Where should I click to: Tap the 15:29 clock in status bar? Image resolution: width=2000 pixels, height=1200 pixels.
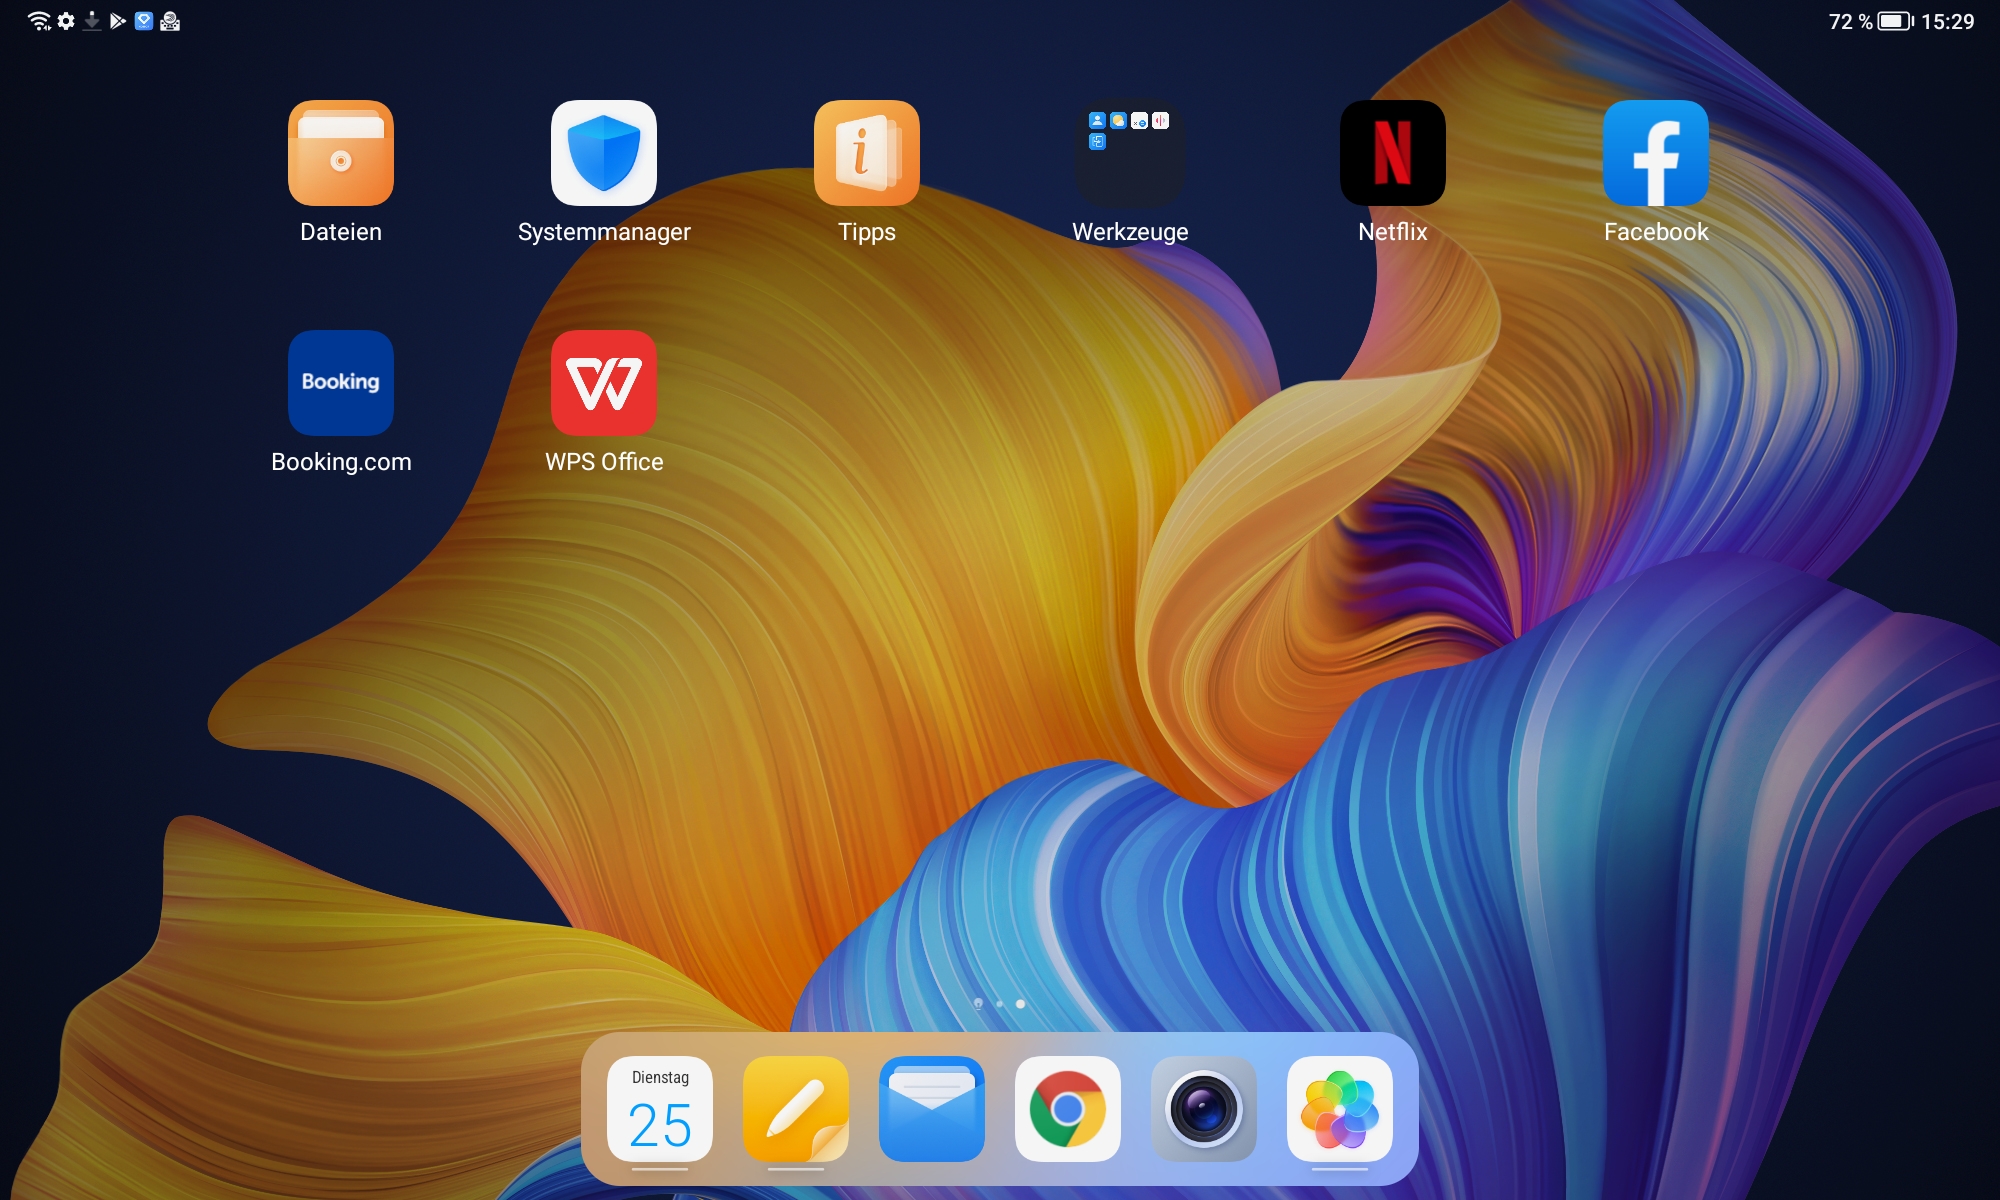coord(1948,21)
